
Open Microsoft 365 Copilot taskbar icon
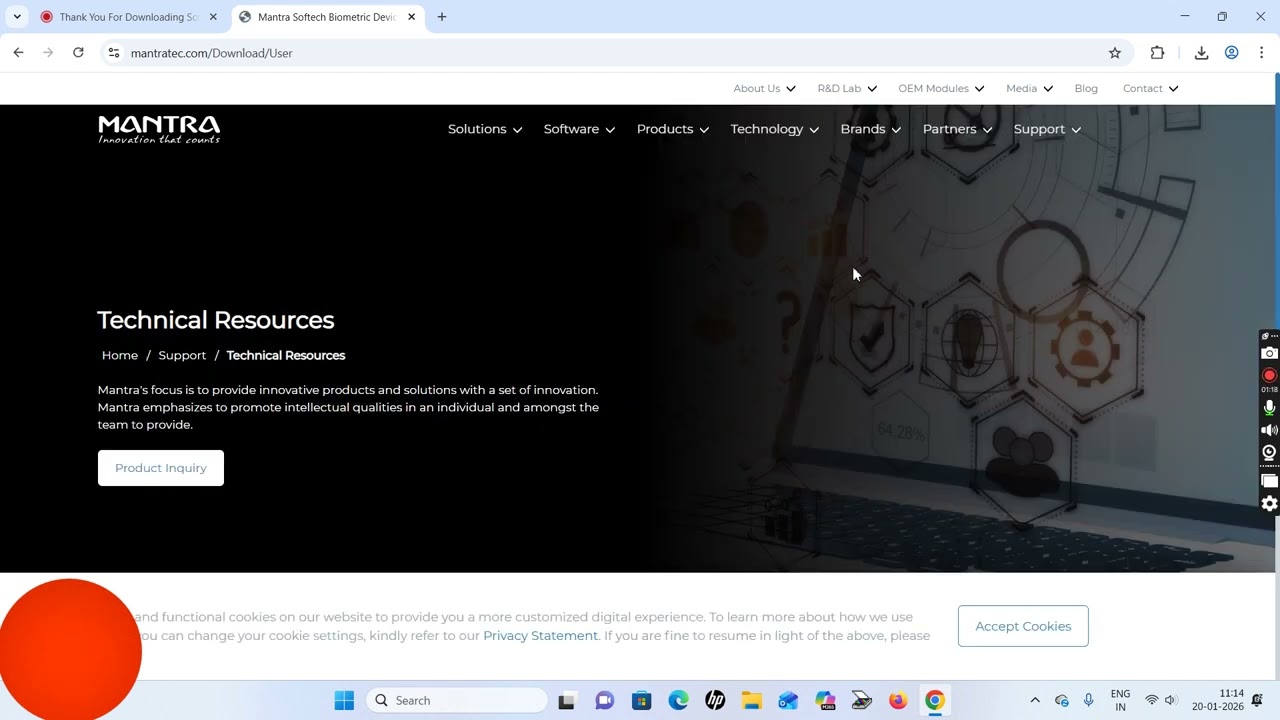pyautogui.click(x=825, y=700)
